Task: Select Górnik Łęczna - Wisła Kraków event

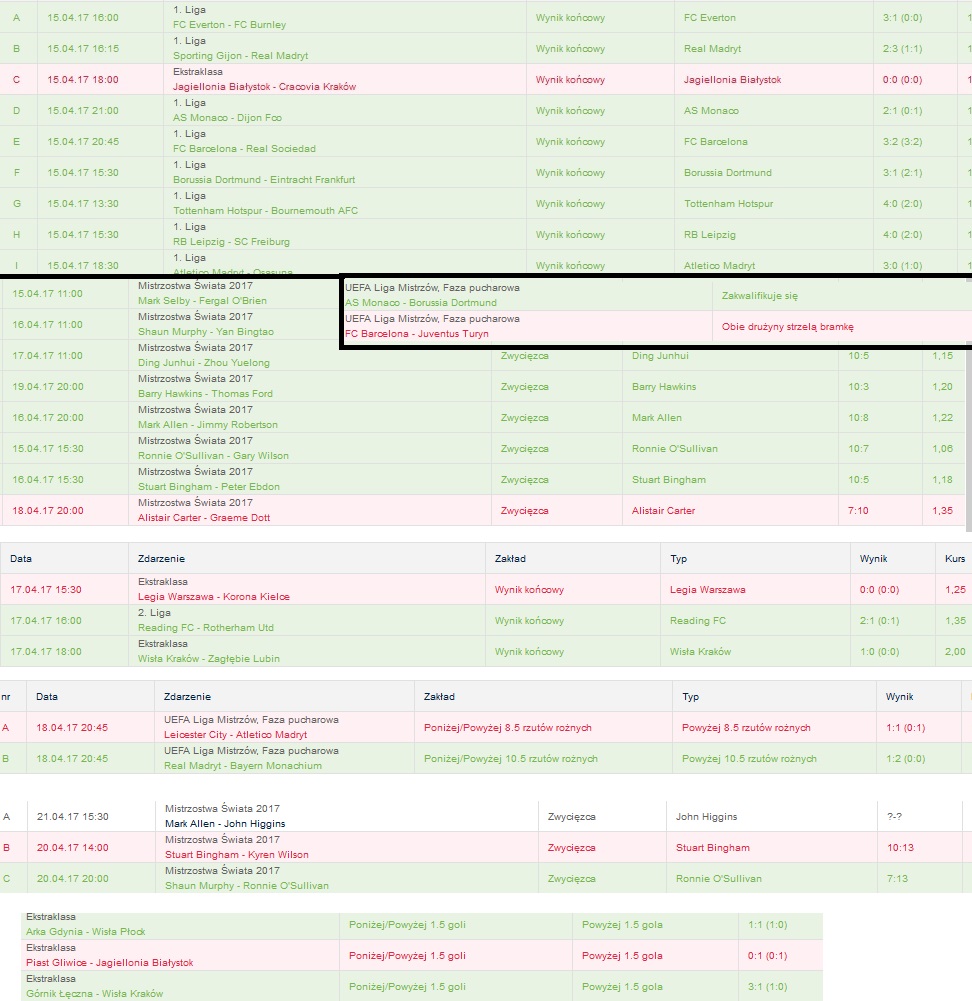Action: [x=94, y=994]
